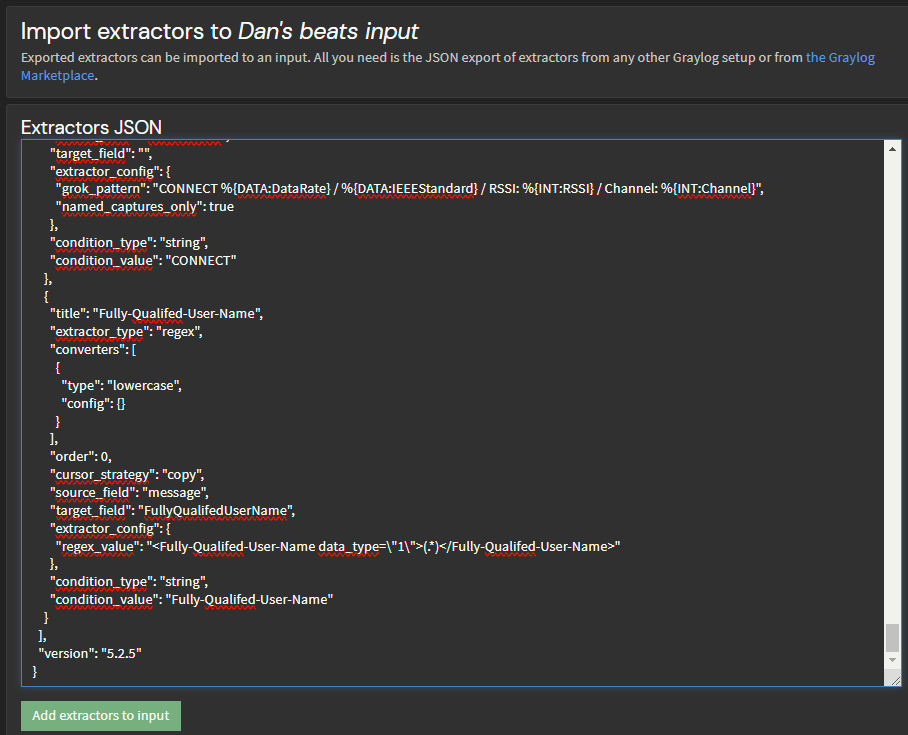Click the "type": "lowercase" converter line
This screenshot has height=735, width=908.
point(121,385)
